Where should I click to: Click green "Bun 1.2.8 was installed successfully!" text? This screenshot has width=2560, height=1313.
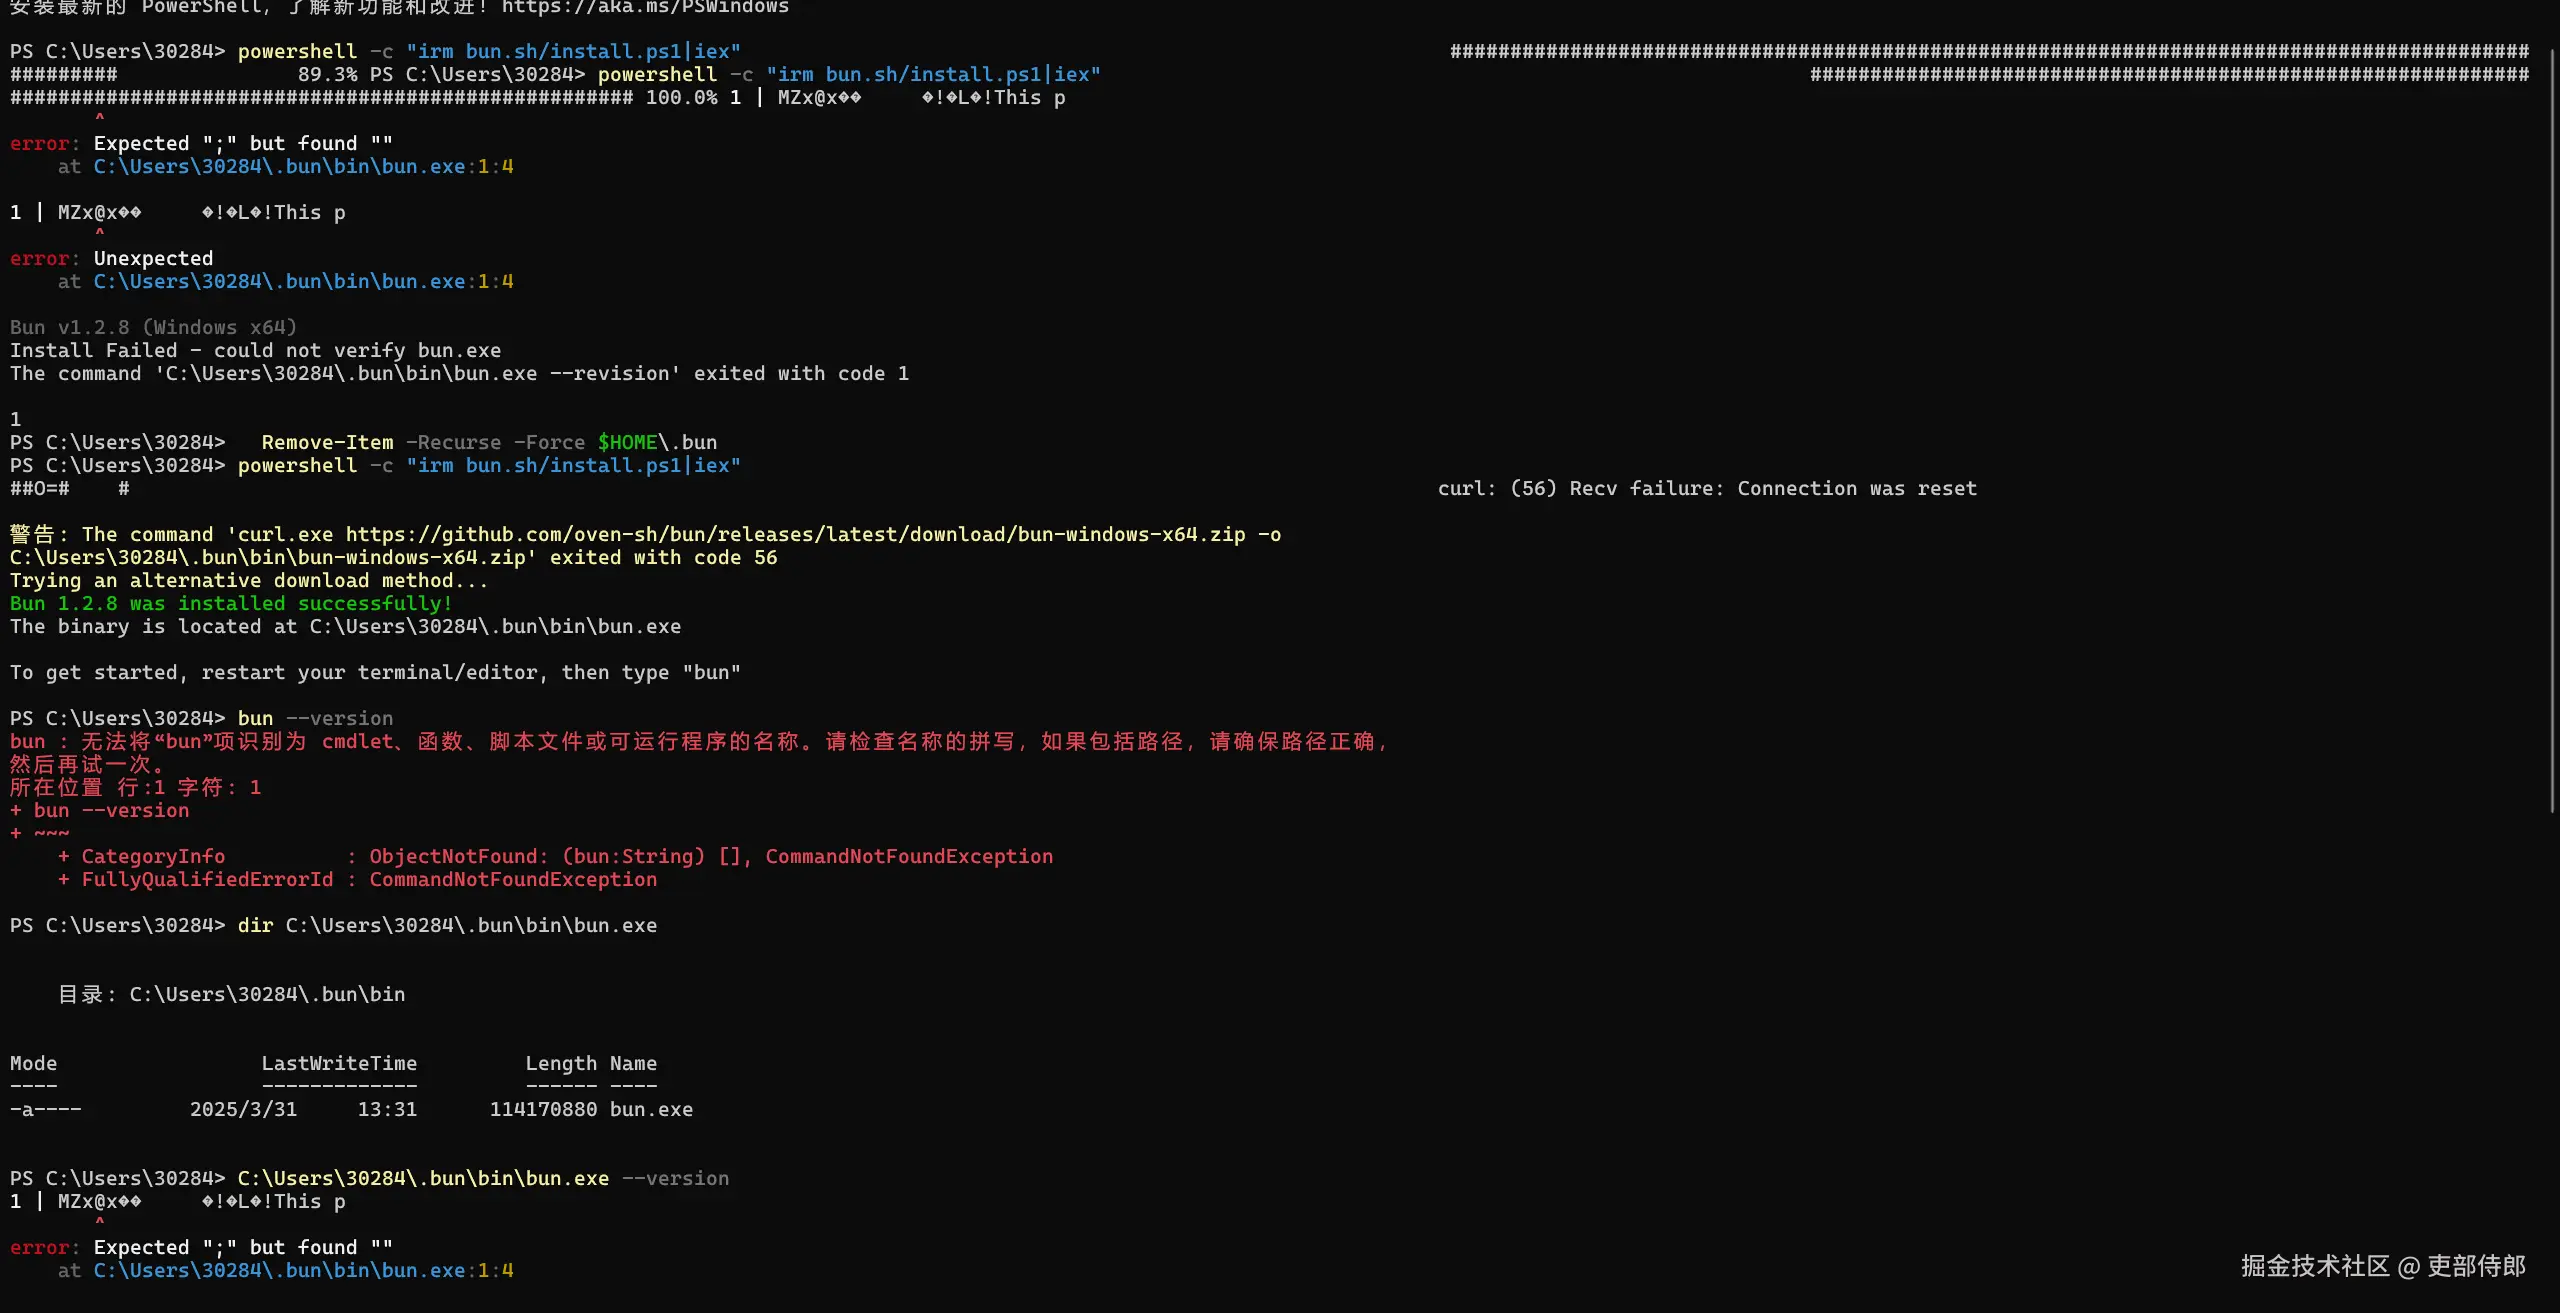coord(231,604)
